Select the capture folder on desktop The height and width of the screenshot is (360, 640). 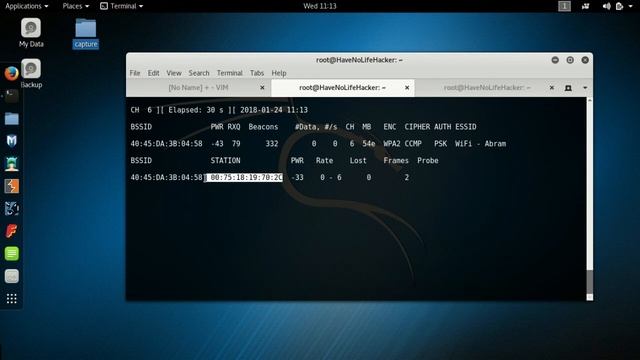click(x=86, y=33)
